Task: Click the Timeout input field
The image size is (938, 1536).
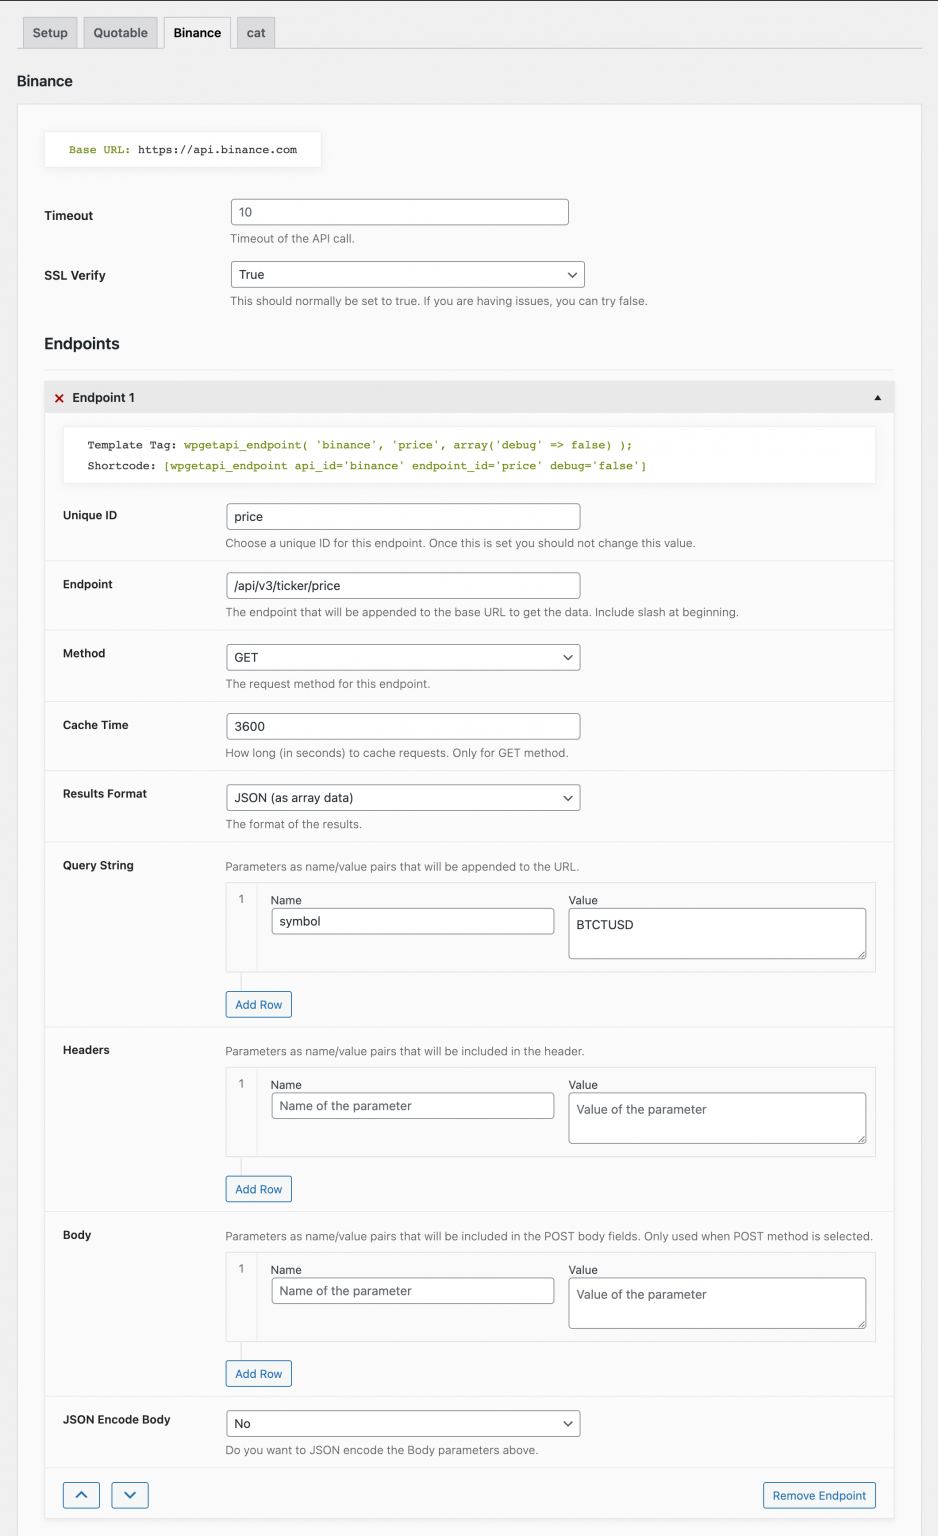Action: [399, 211]
